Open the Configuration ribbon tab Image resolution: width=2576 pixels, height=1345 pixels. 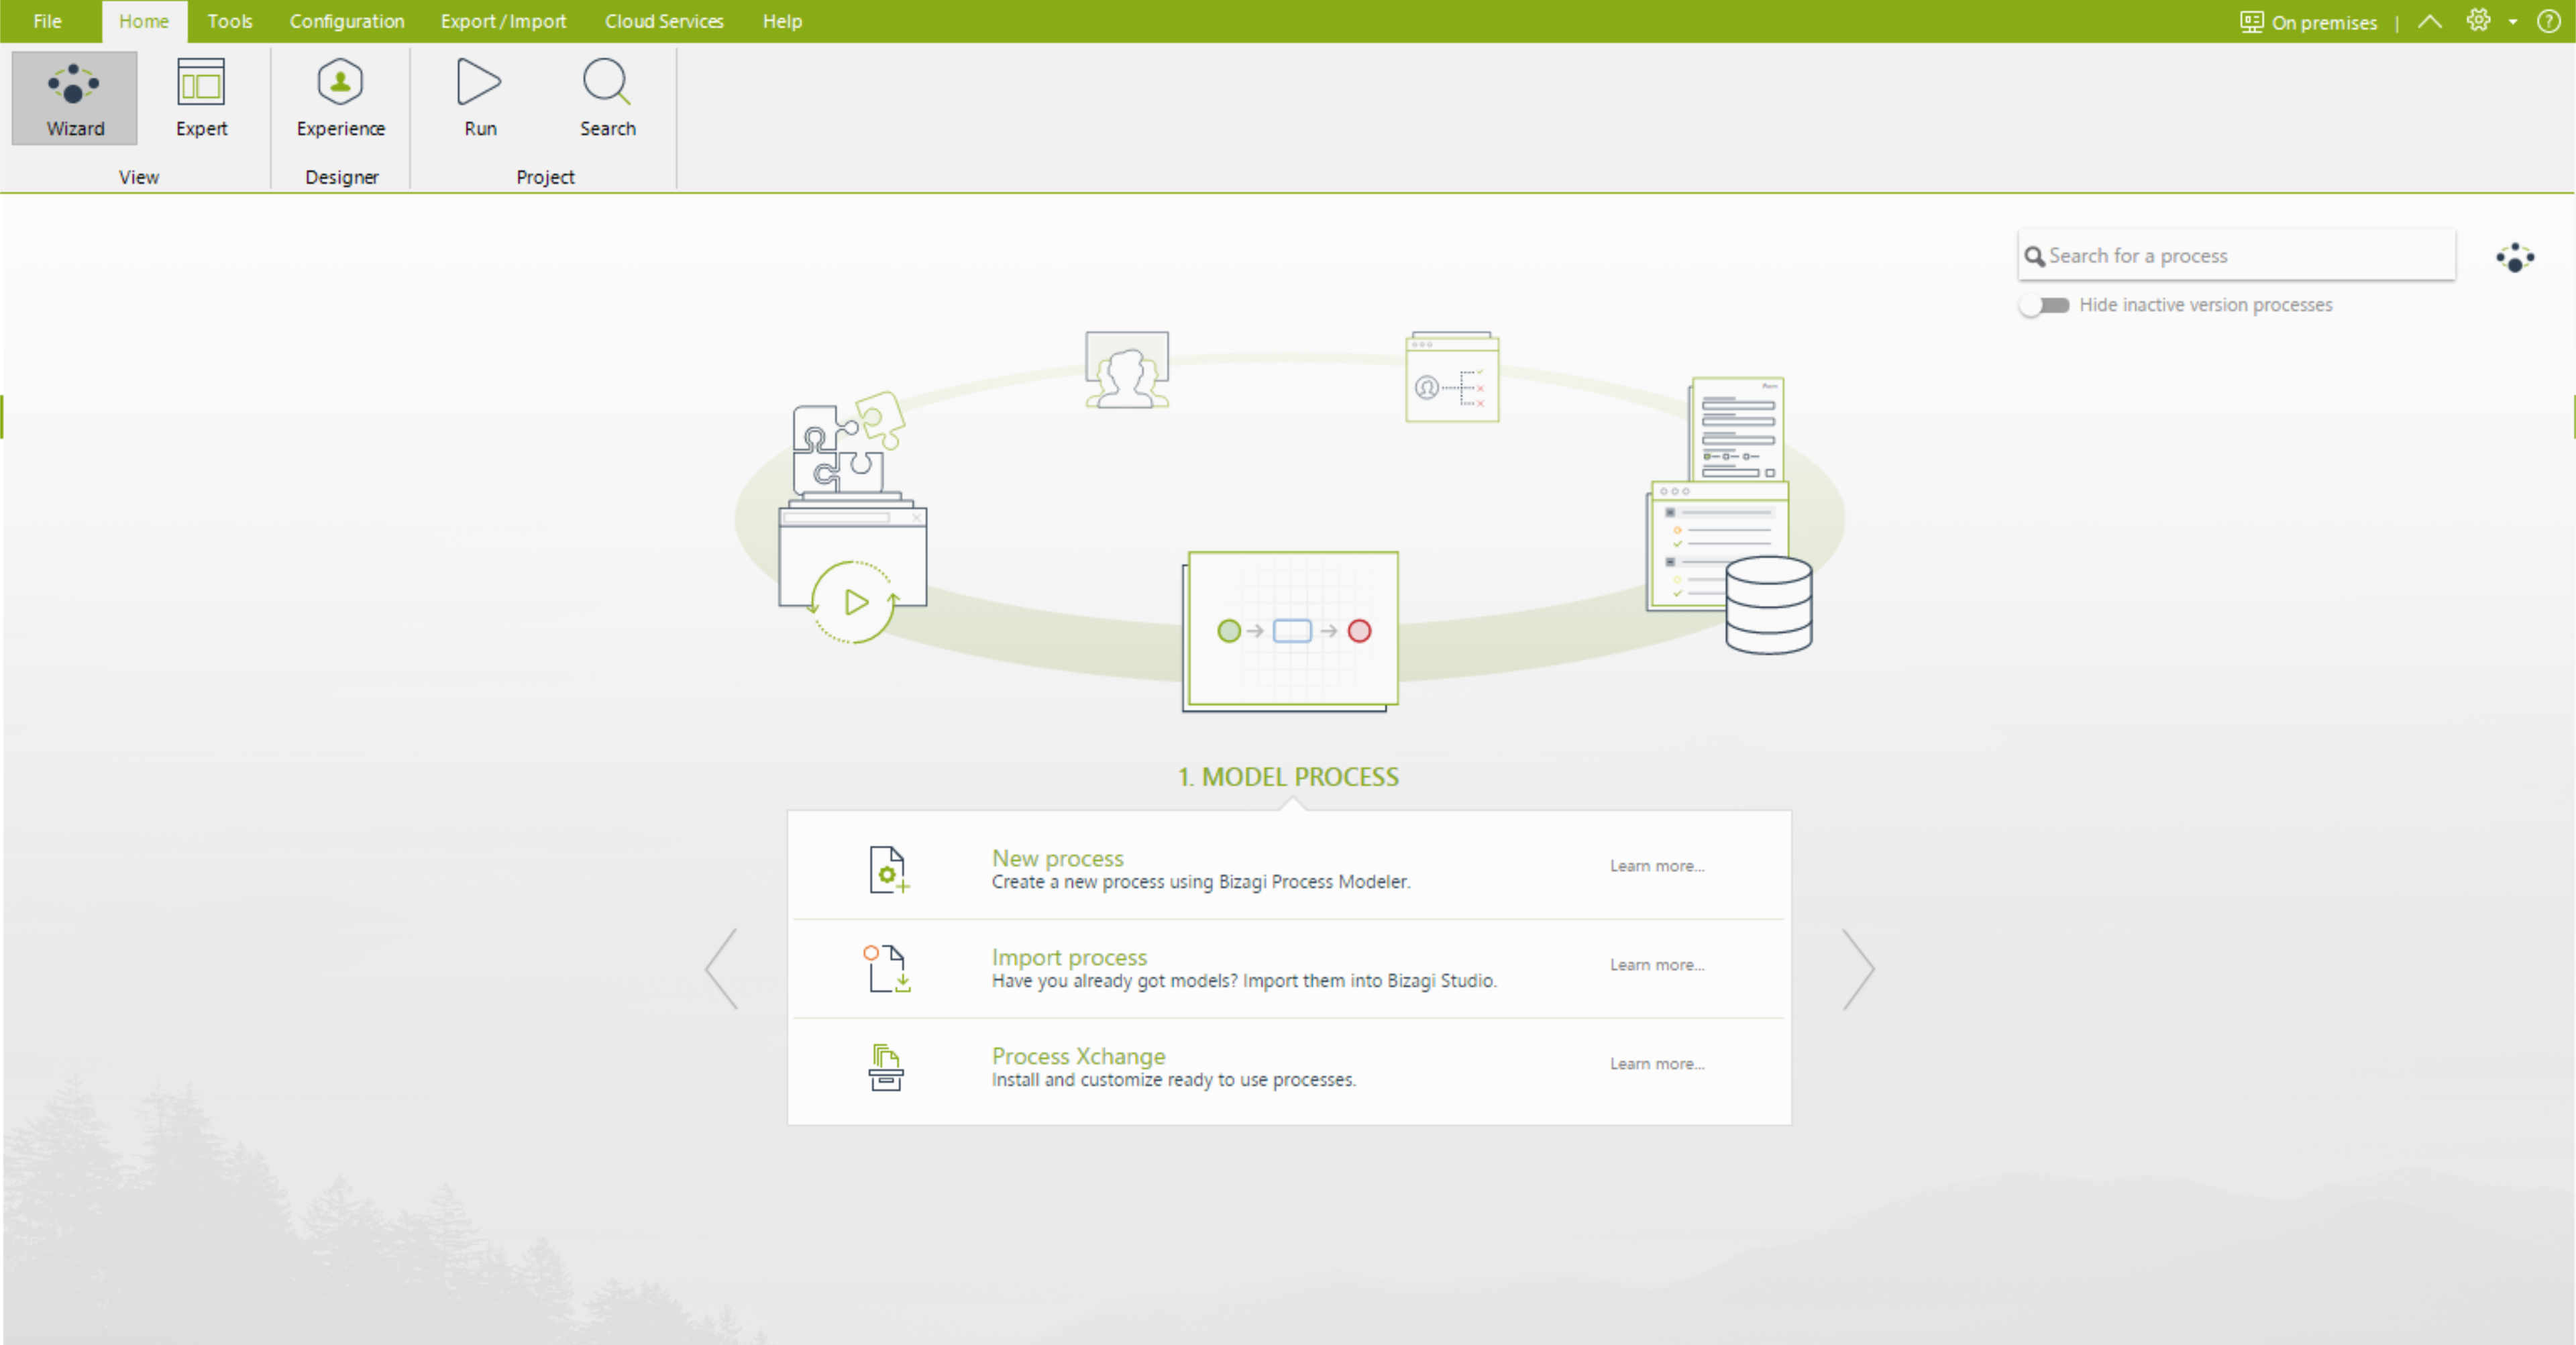coord(347,21)
